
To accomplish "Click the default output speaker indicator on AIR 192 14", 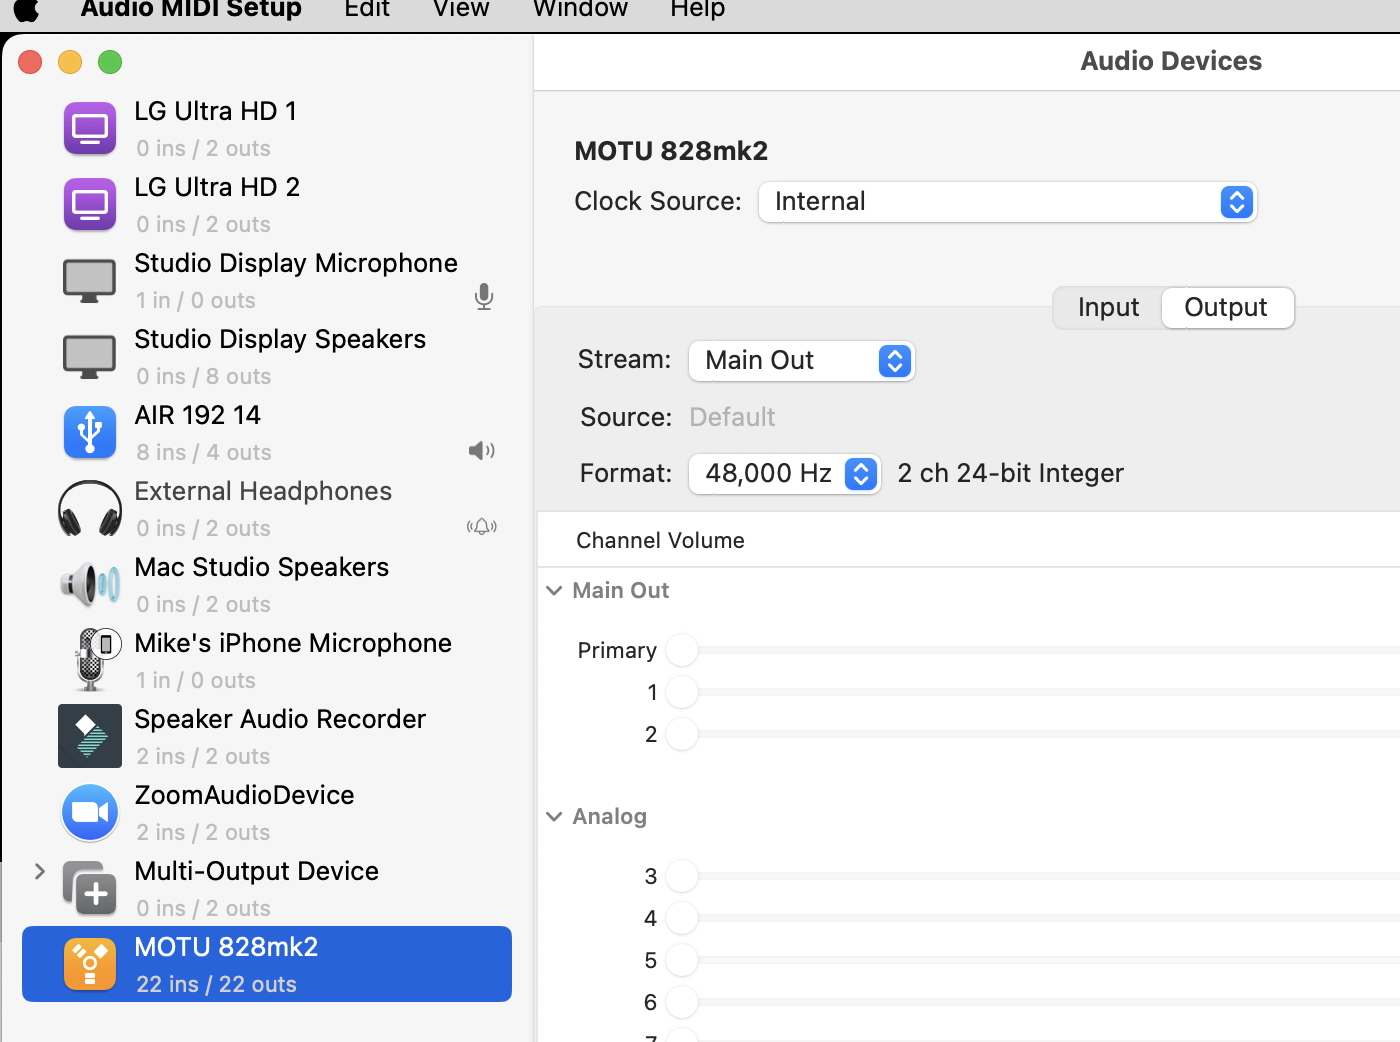I will tap(482, 450).
